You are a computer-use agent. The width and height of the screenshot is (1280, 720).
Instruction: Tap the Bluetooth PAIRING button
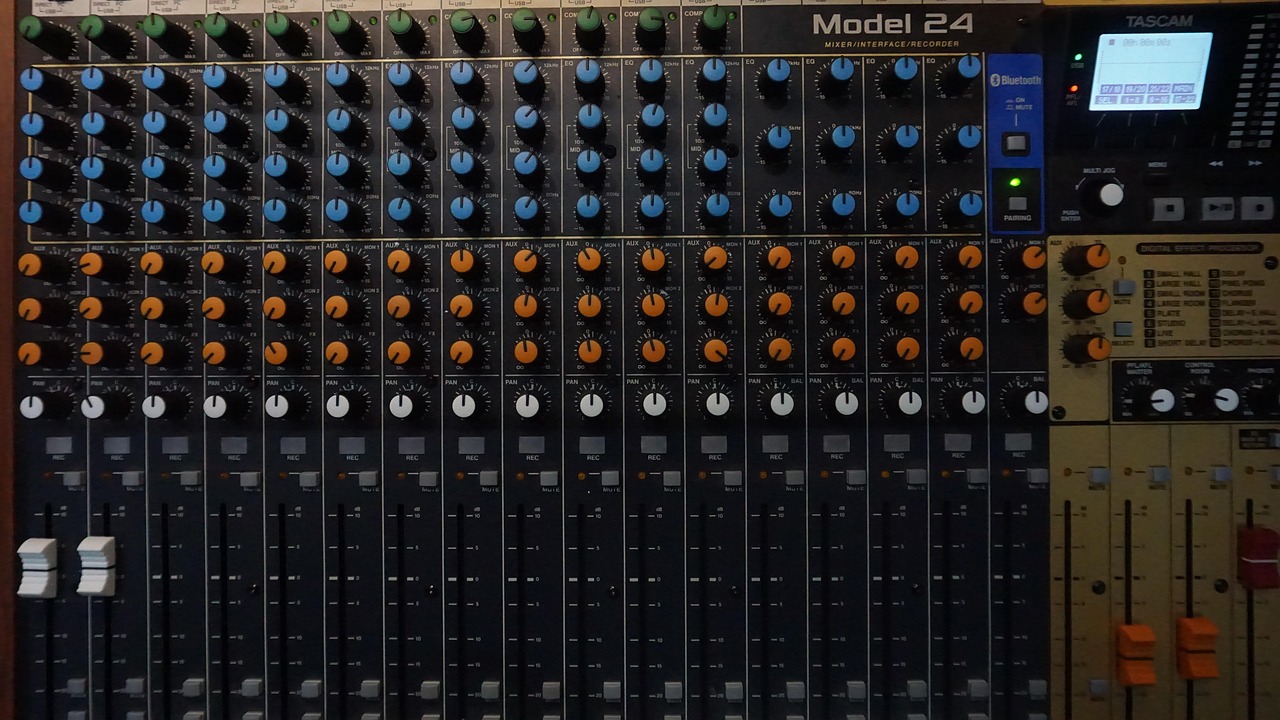pos(1017,203)
